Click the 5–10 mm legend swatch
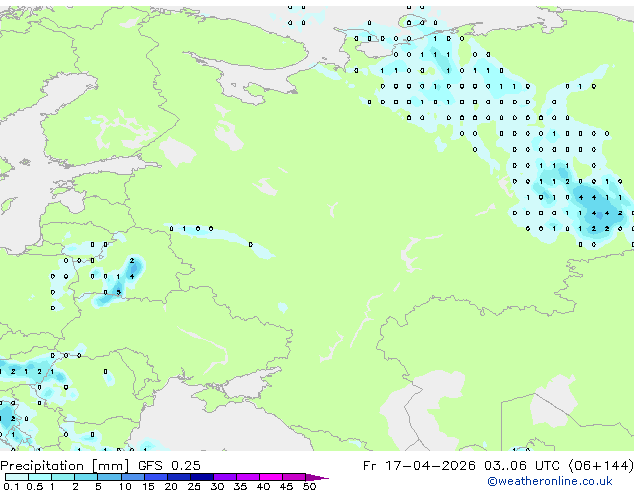Viewport: 634px width, 490px height. pos(109,477)
